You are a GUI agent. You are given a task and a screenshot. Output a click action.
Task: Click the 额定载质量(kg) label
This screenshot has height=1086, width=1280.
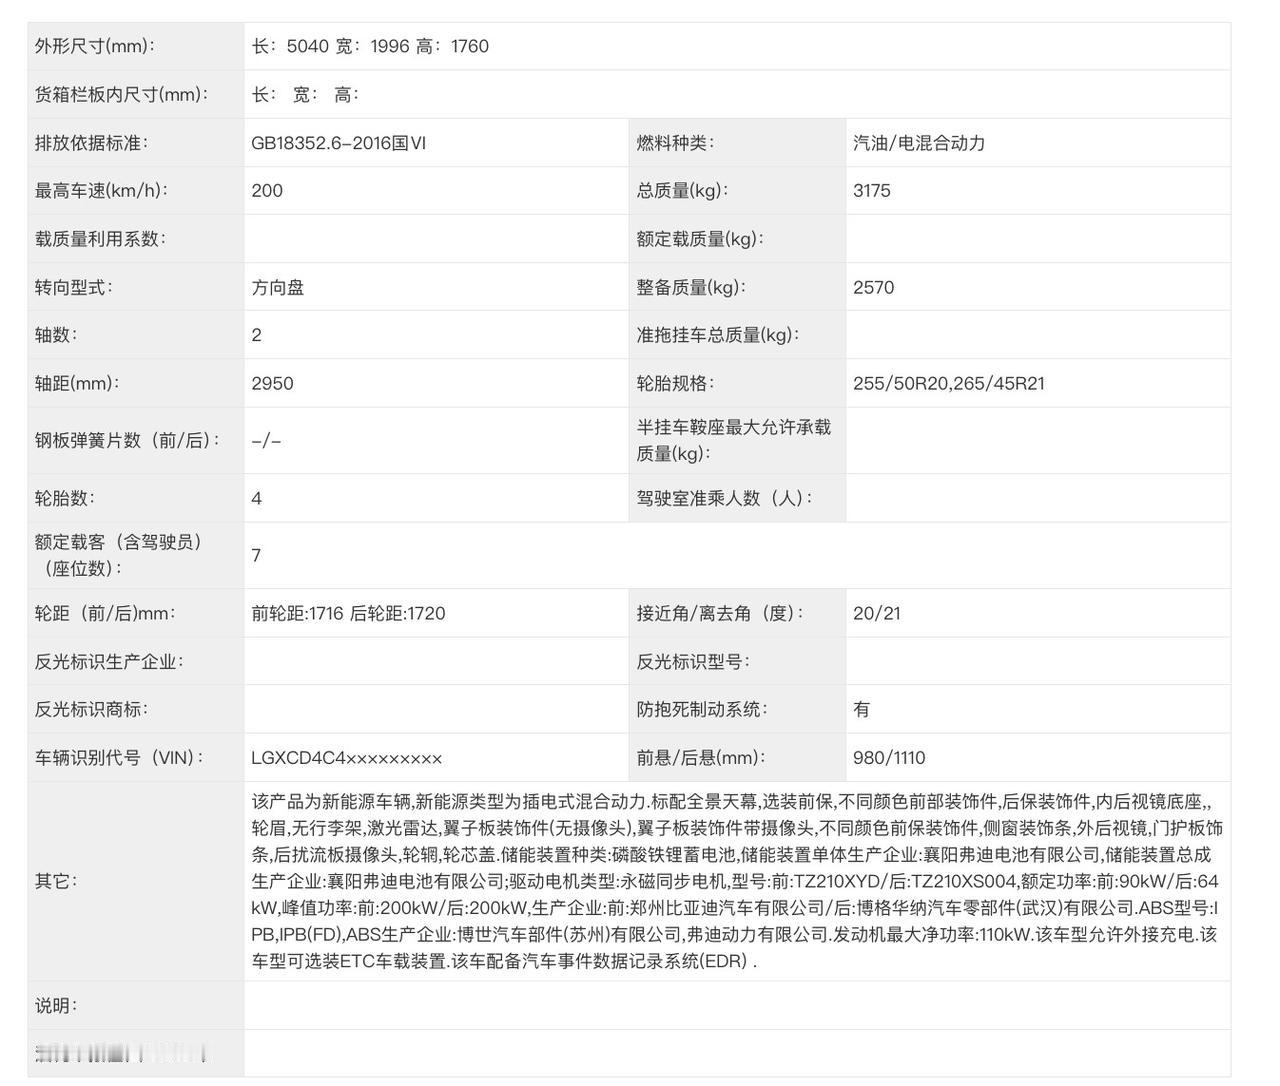[x=700, y=239]
